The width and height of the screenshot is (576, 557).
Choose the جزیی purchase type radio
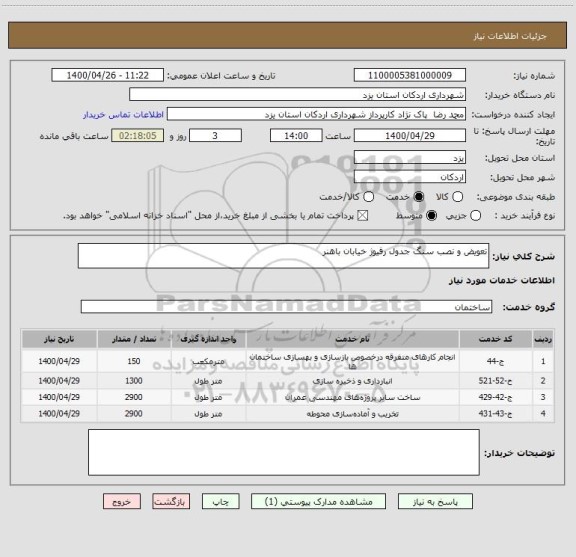[475, 216]
